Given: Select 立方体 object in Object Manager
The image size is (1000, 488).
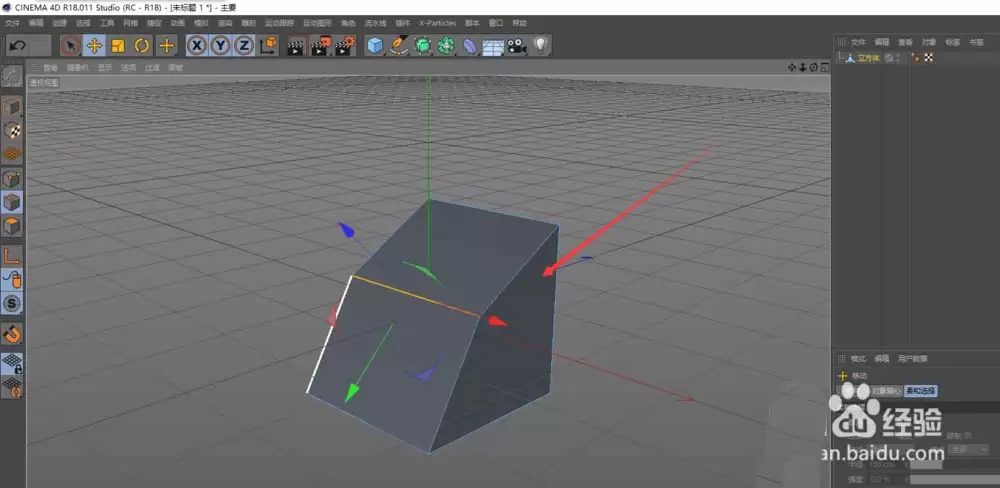Looking at the screenshot, I should [869, 58].
